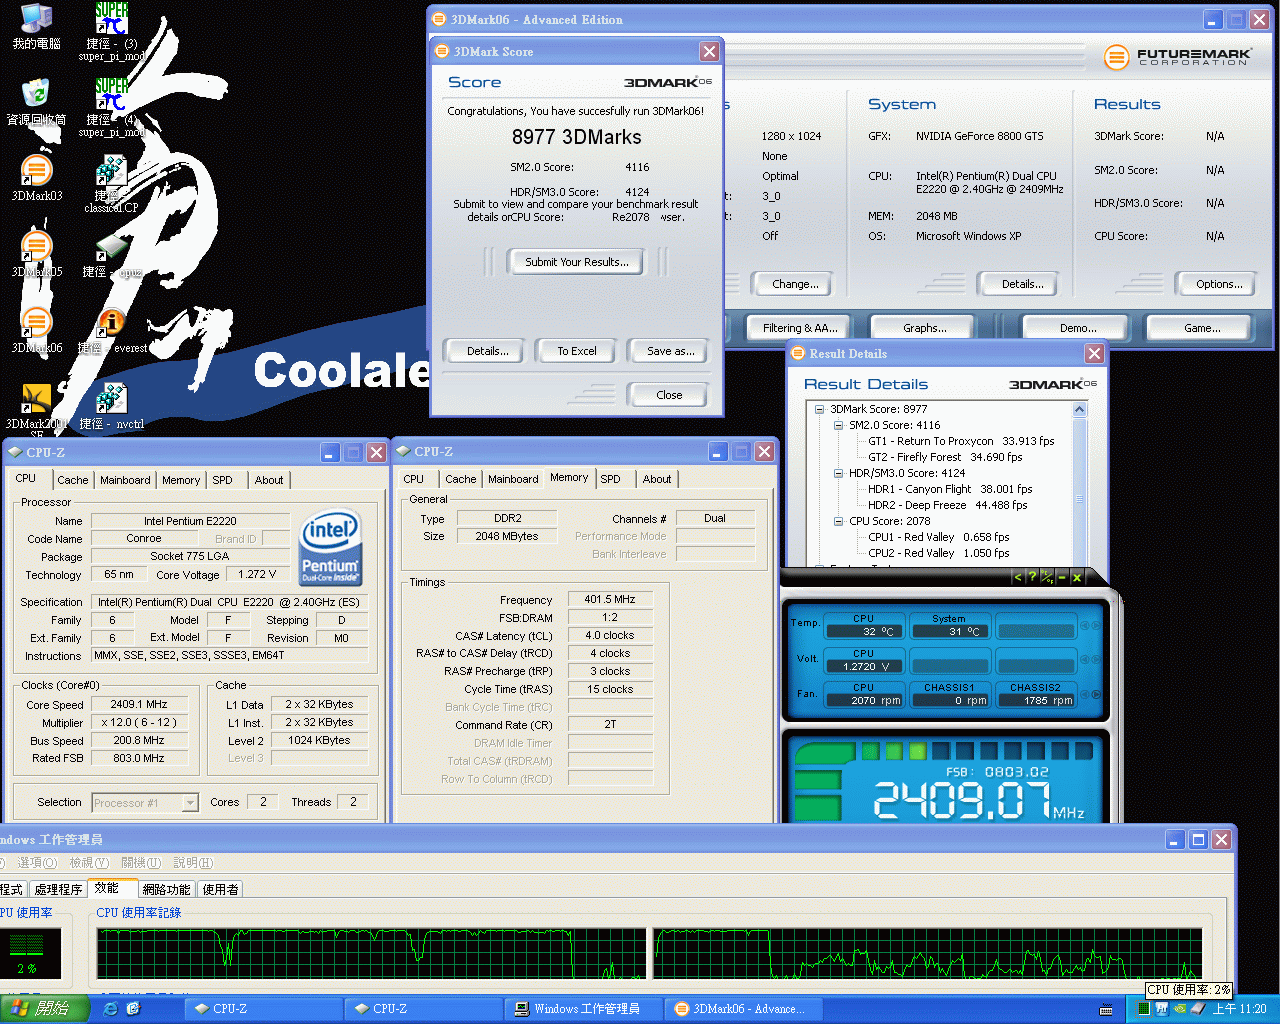The image size is (1280, 1024).
Task: Click the back arrow icon on monitoring widget
Action: (x=1018, y=577)
